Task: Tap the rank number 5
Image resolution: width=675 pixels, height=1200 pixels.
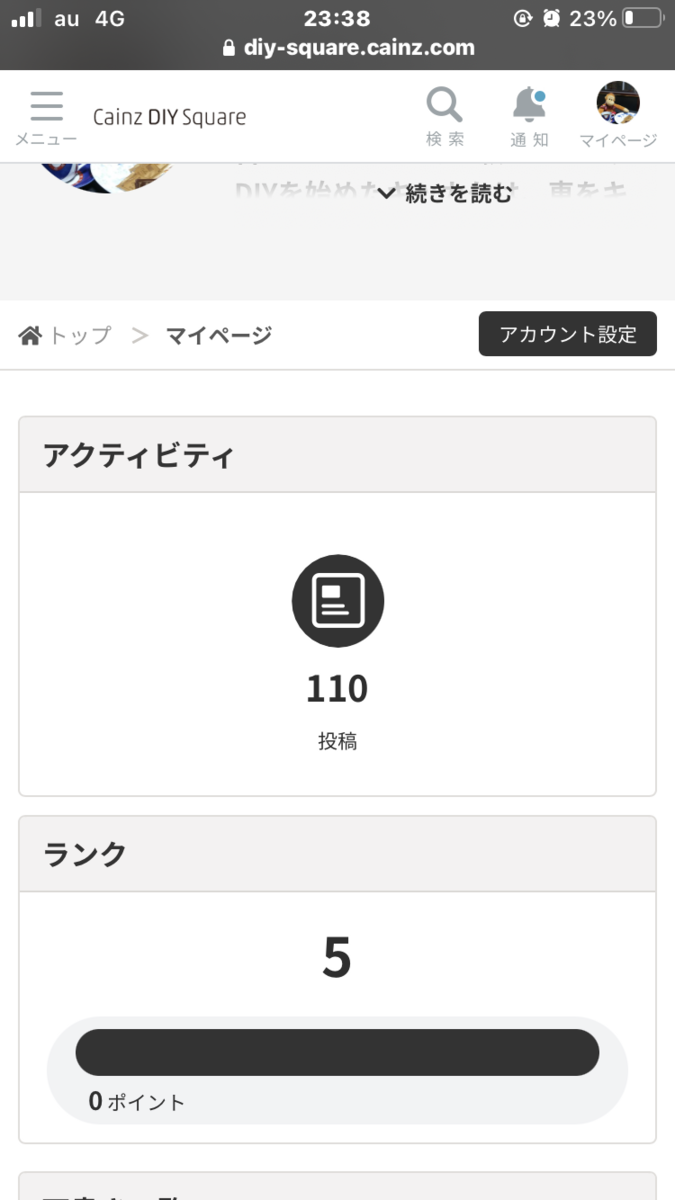Action: coord(337,959)
